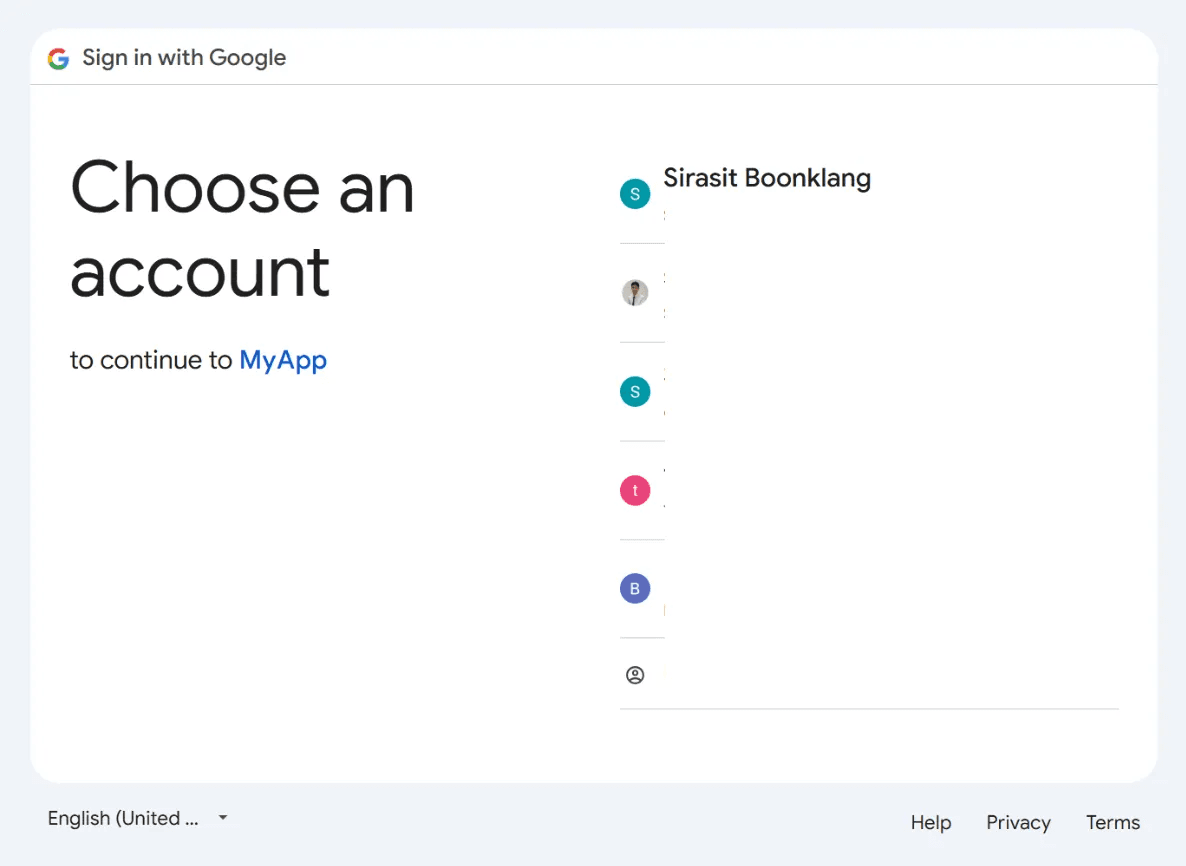Click the Sign in with Google header text

pyautogui.click(x=184, y=57)
